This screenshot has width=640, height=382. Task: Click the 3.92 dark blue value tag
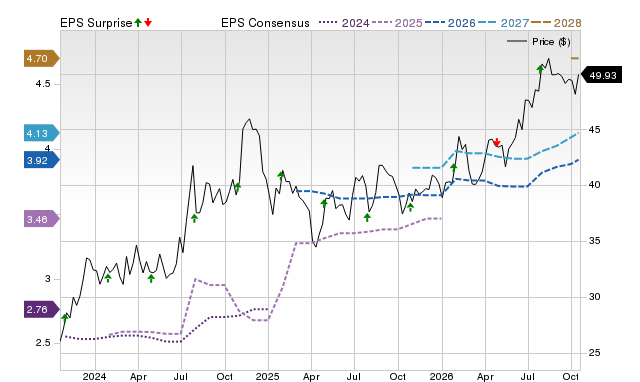[x=42, y=160]
